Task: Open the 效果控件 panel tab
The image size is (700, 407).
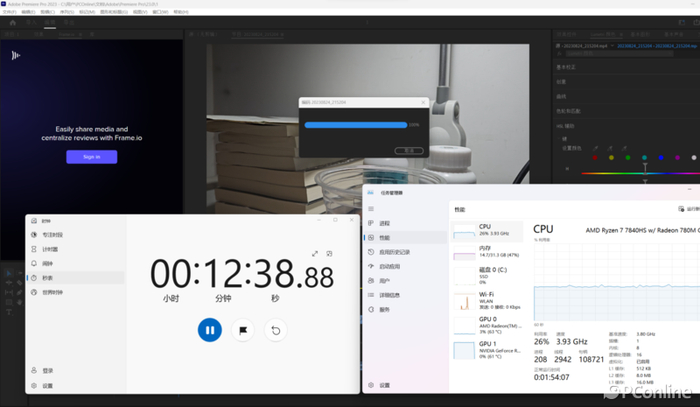Action: point(567,34)
